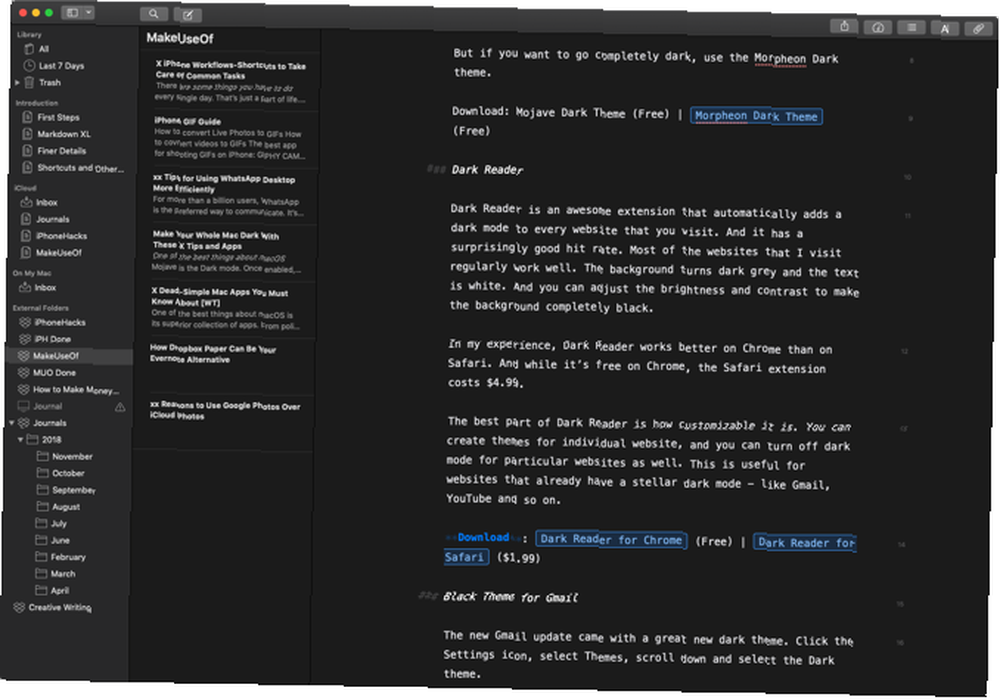Select the iCloud Inbox tray icon
Image resolution: width=1000 pixels, height=700 pixels.
(26, 202)
